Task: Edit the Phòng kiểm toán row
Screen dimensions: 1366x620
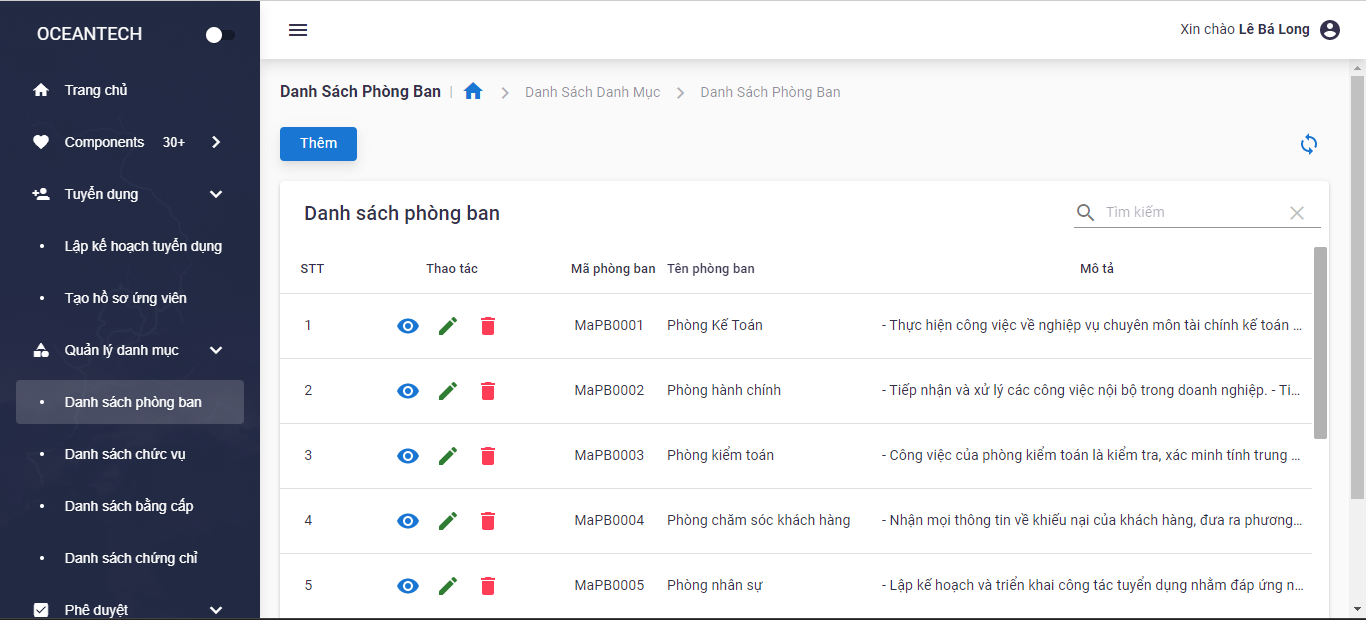Action: point(448,456)
